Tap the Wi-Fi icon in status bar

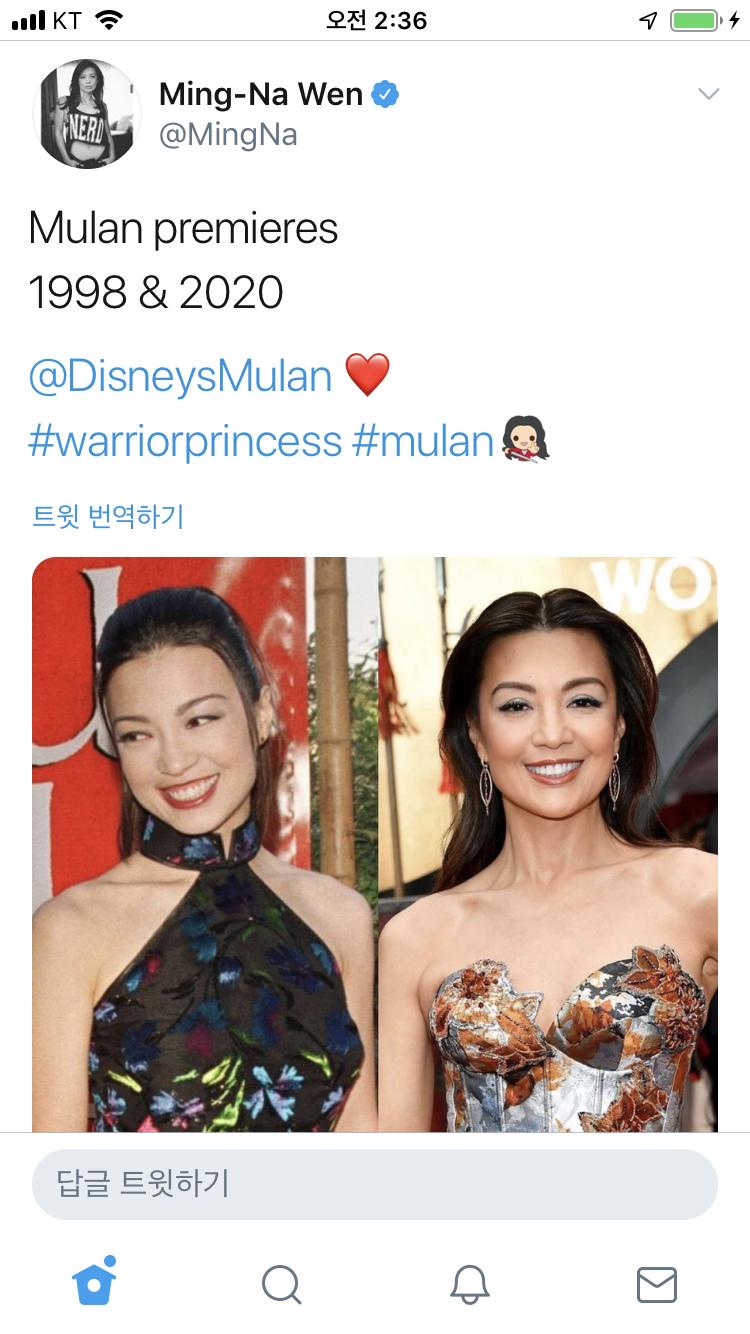point(108,20)
